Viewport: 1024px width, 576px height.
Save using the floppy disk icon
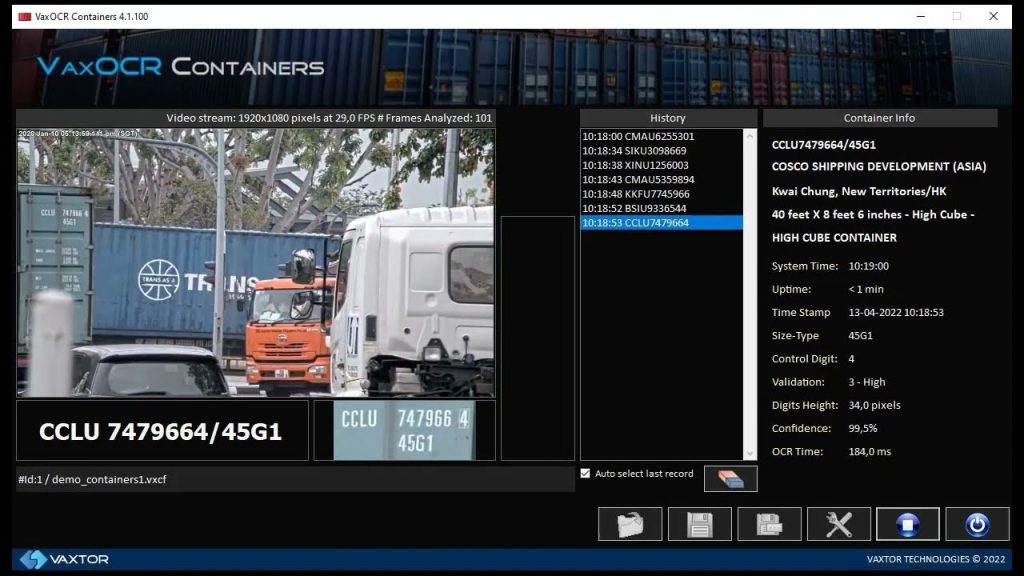click(700, 524)
